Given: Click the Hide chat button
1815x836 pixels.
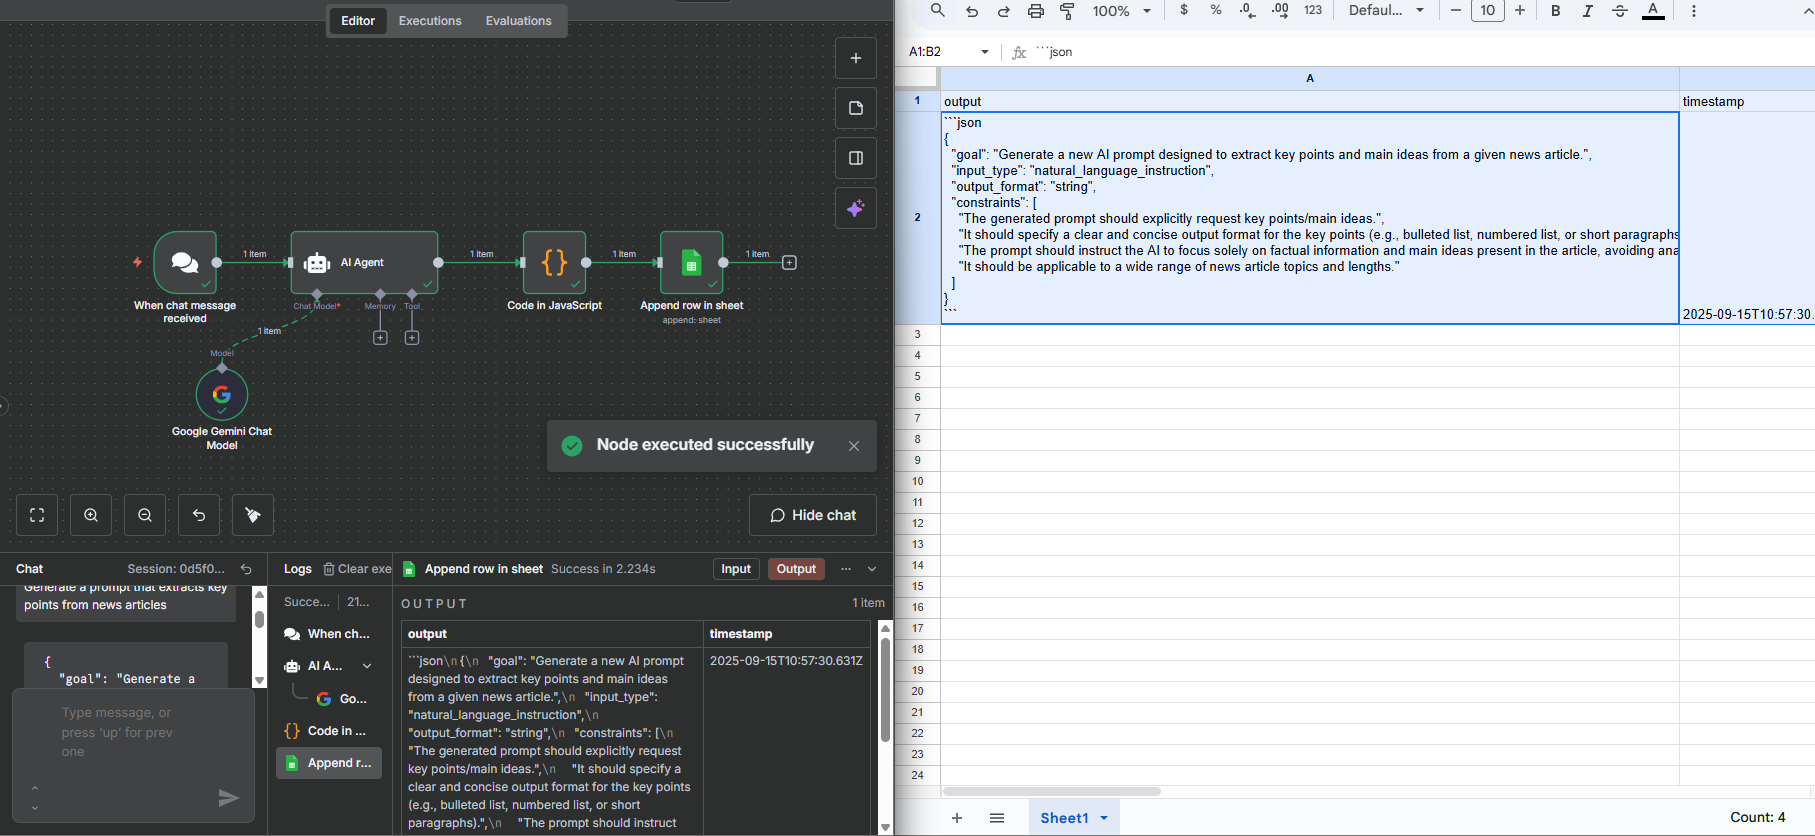Looking at the screenshot, I should (812, 515).
